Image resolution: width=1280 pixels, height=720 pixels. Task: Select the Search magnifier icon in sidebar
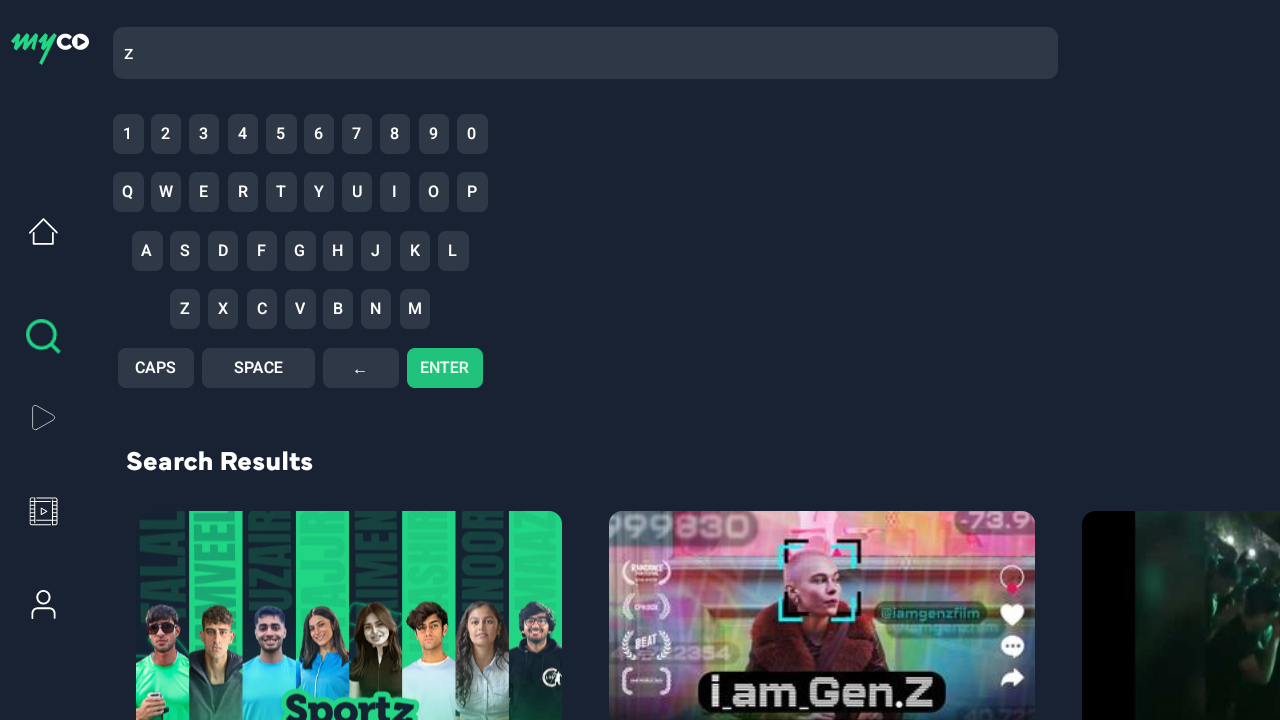[x=43, y=337]
